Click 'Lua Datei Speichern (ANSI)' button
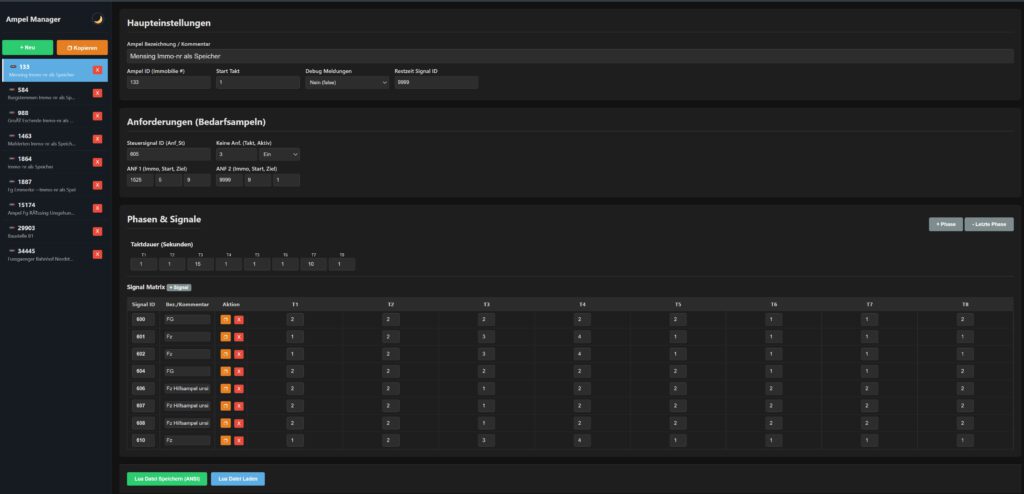The image size is (1024, 494). pos(164,479)
